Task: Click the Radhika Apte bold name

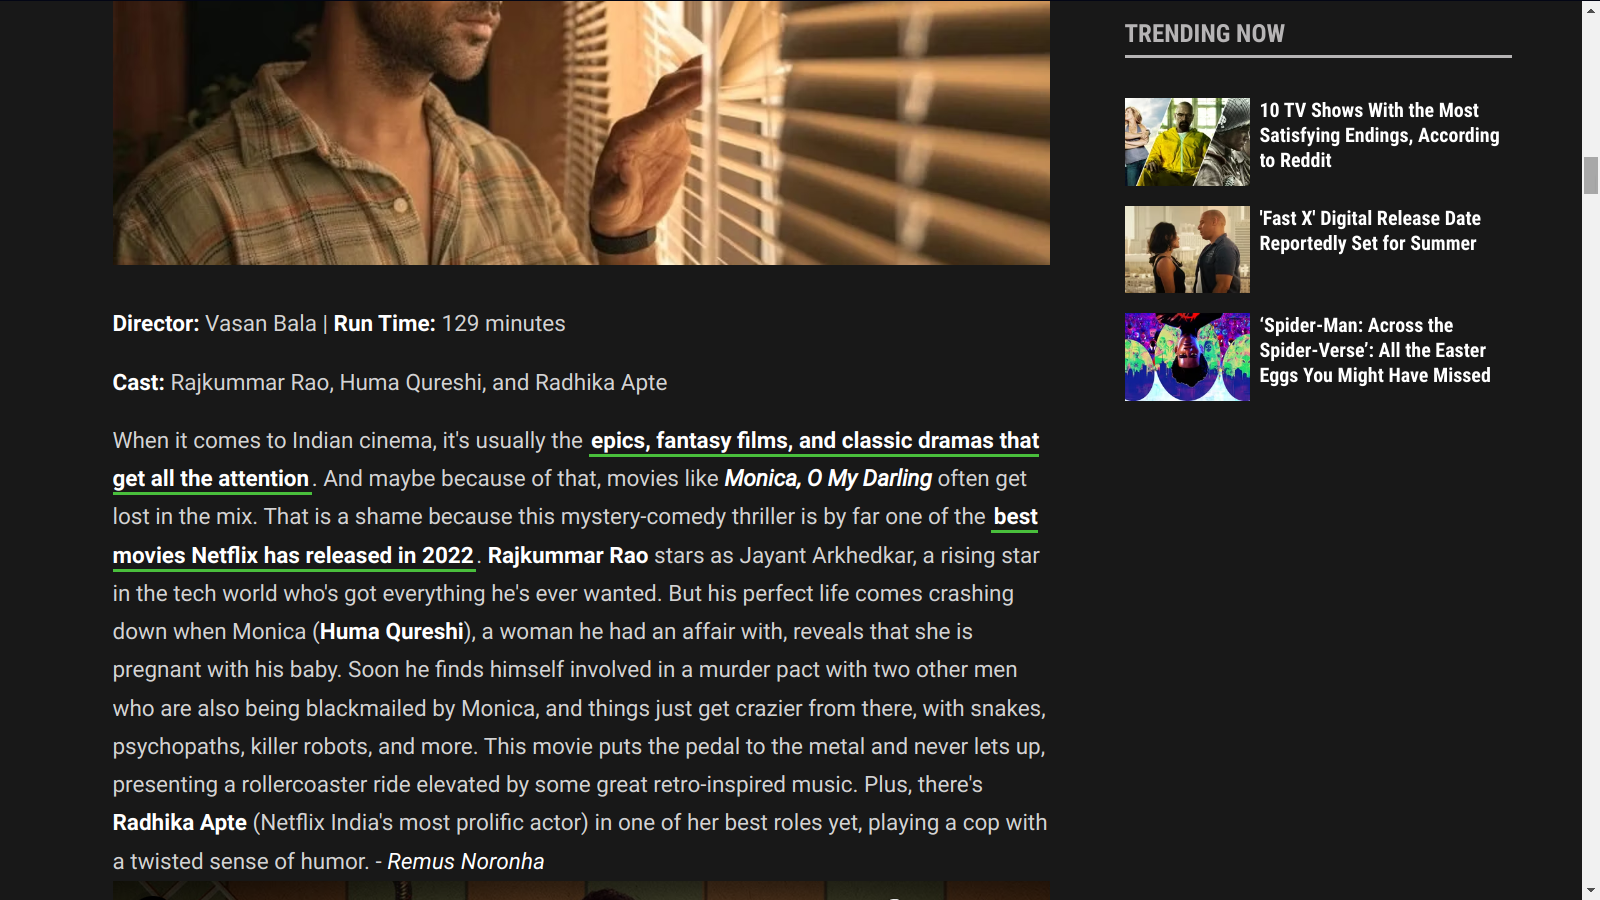Action: coord(180,823)
